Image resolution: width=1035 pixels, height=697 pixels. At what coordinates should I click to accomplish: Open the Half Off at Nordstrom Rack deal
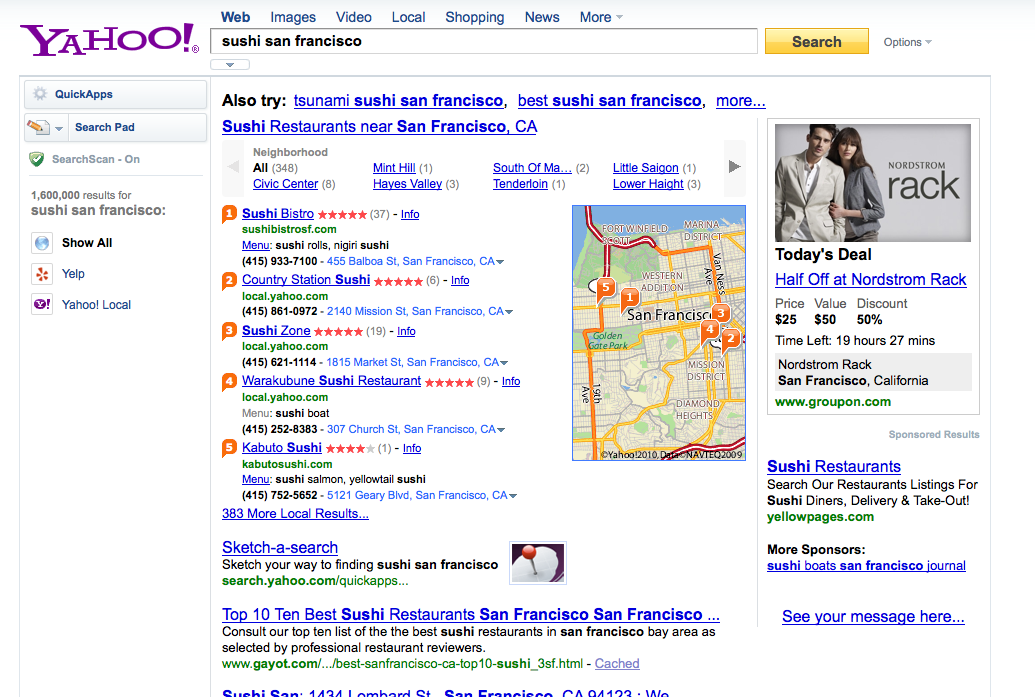[871, 279]
